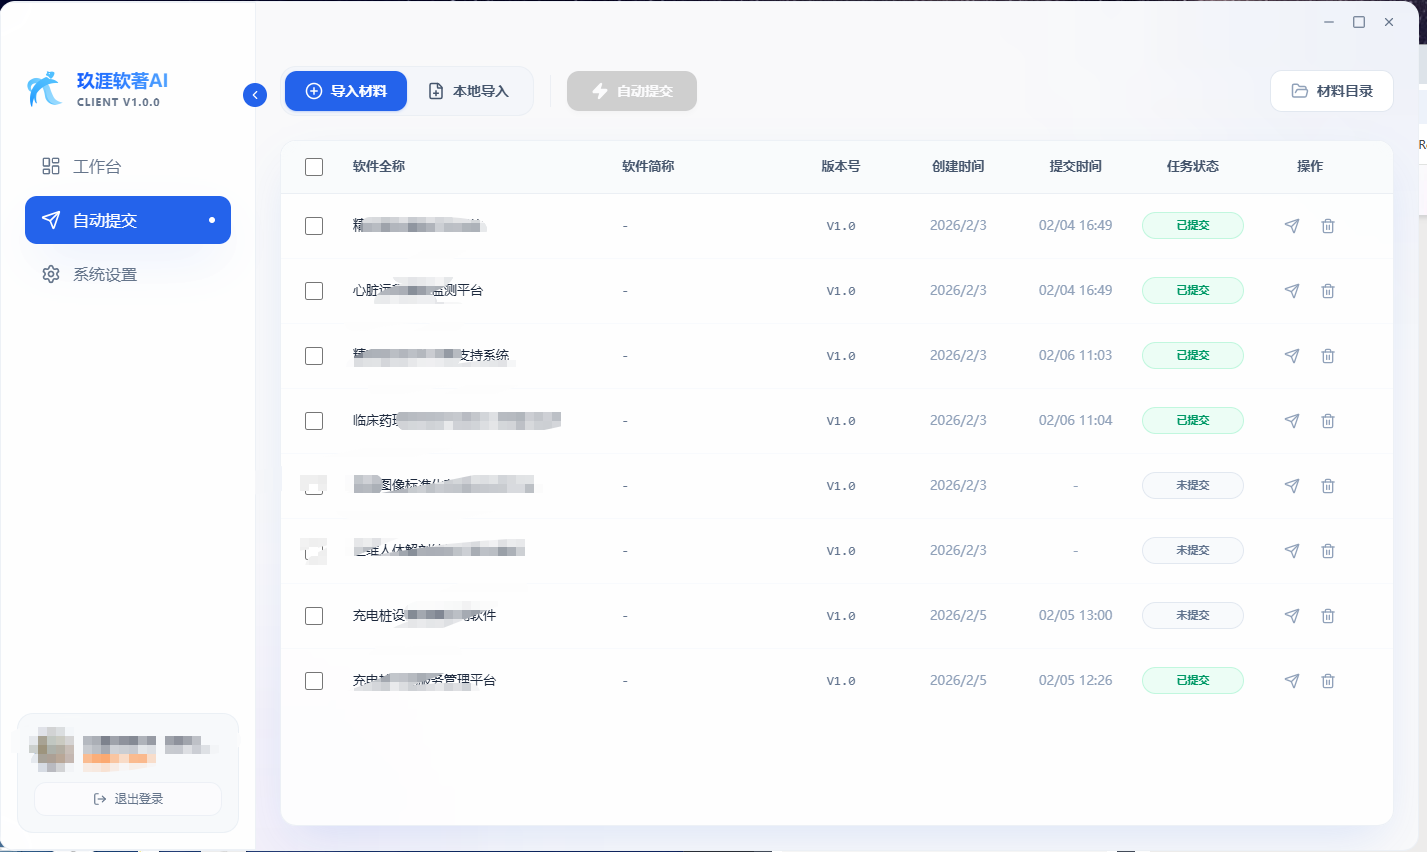
Task: Collapse the sidebar with the chevron arrow
Action: [255, 94]
